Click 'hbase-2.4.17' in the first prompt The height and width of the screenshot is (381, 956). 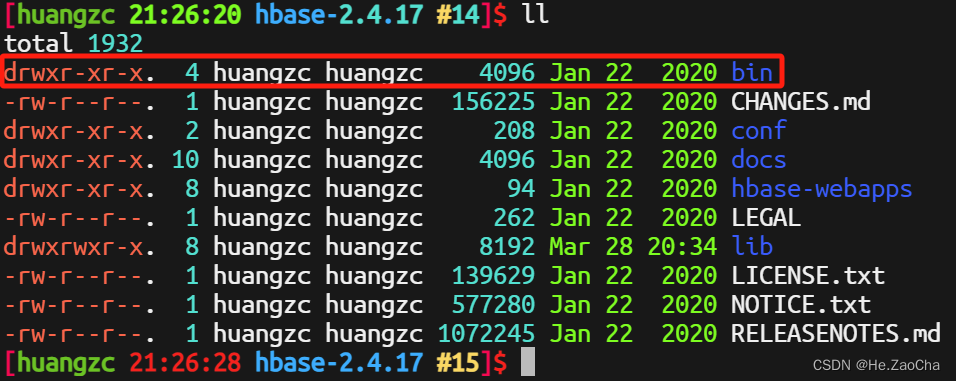pyautogui.click(x=338, y=15)
